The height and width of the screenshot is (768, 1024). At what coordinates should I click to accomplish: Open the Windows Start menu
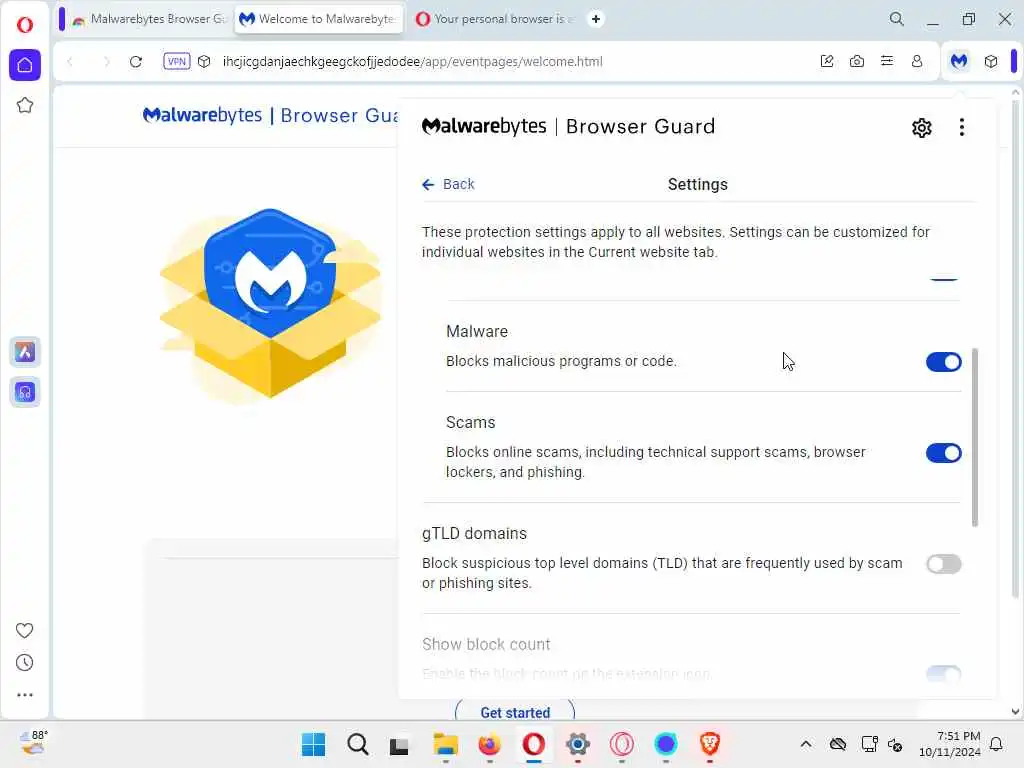[313, 744]
